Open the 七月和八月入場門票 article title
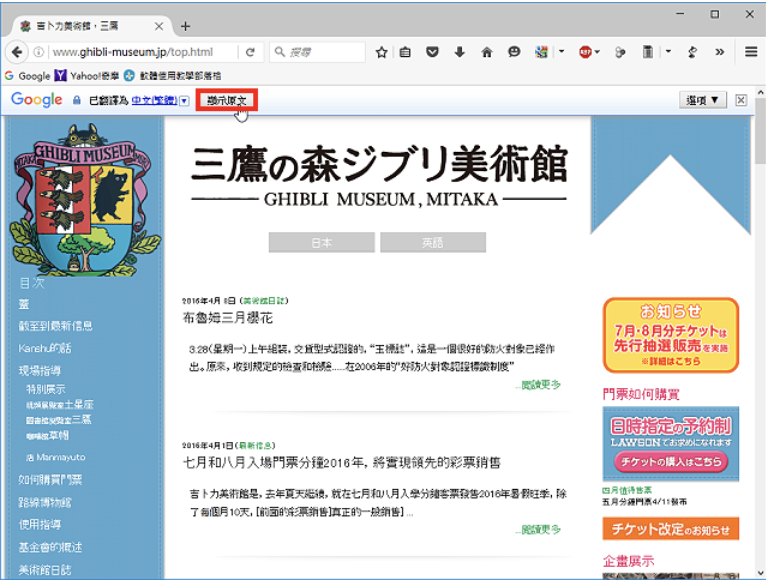The image size is (766, 582). (x=341, y=462)
